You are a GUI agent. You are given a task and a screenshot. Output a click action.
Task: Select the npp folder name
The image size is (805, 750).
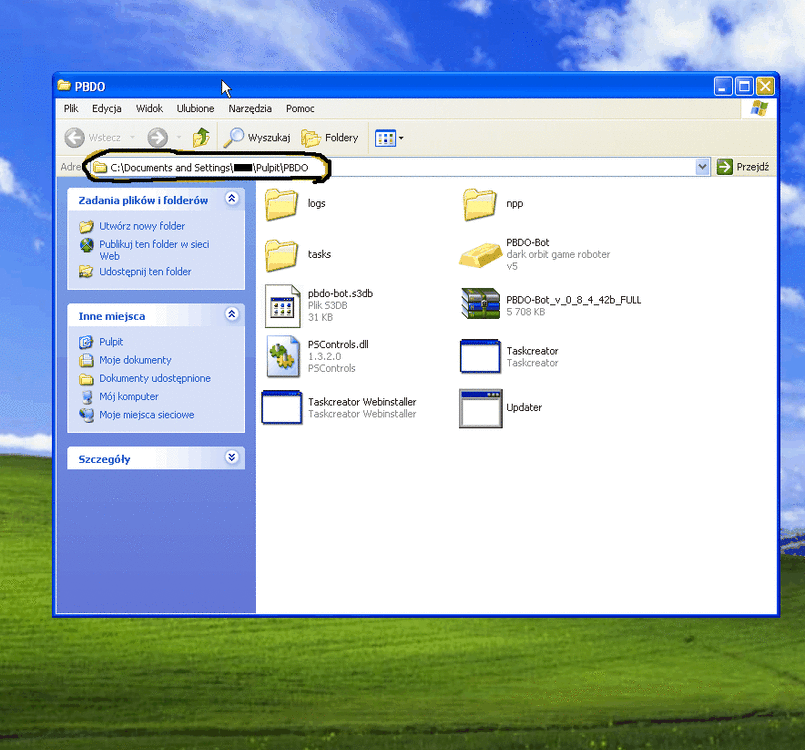click(514, 204)
